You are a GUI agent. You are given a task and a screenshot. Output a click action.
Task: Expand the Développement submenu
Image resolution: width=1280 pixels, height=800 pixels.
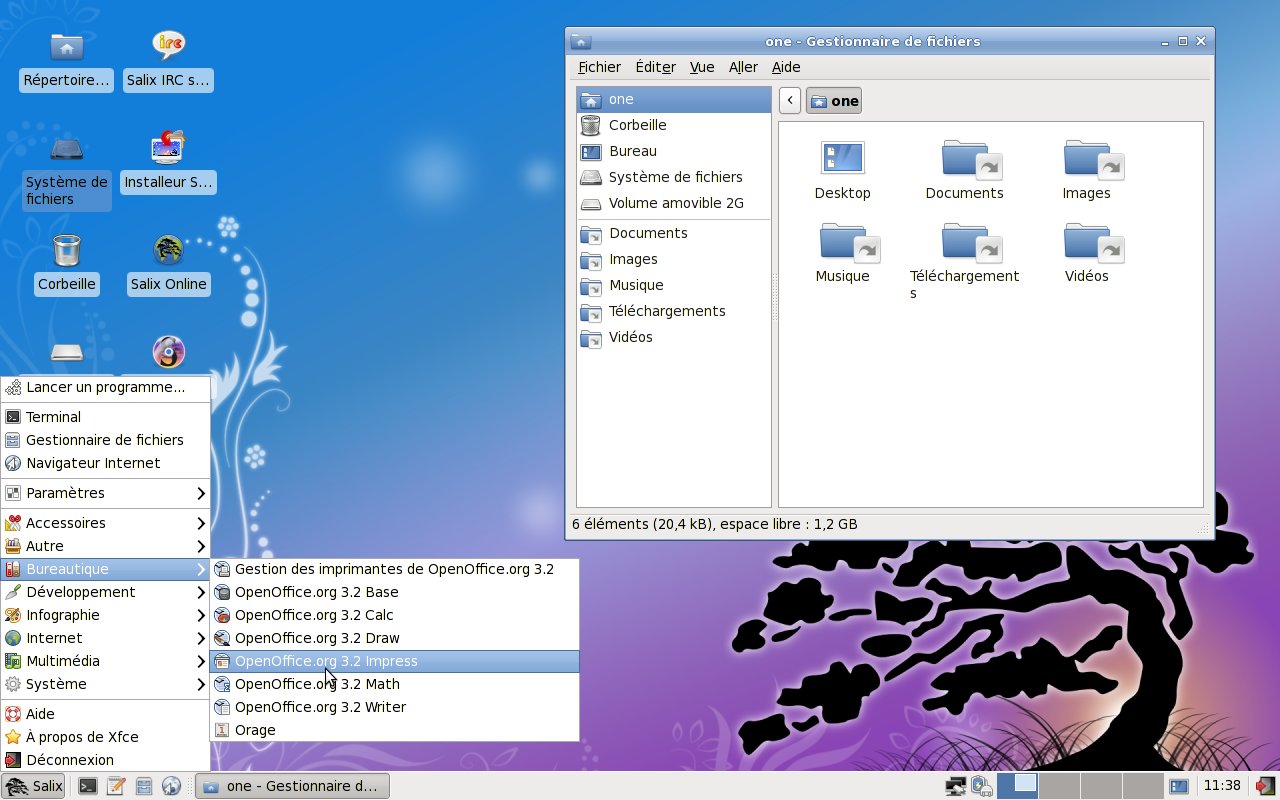[x=105, y=592]
